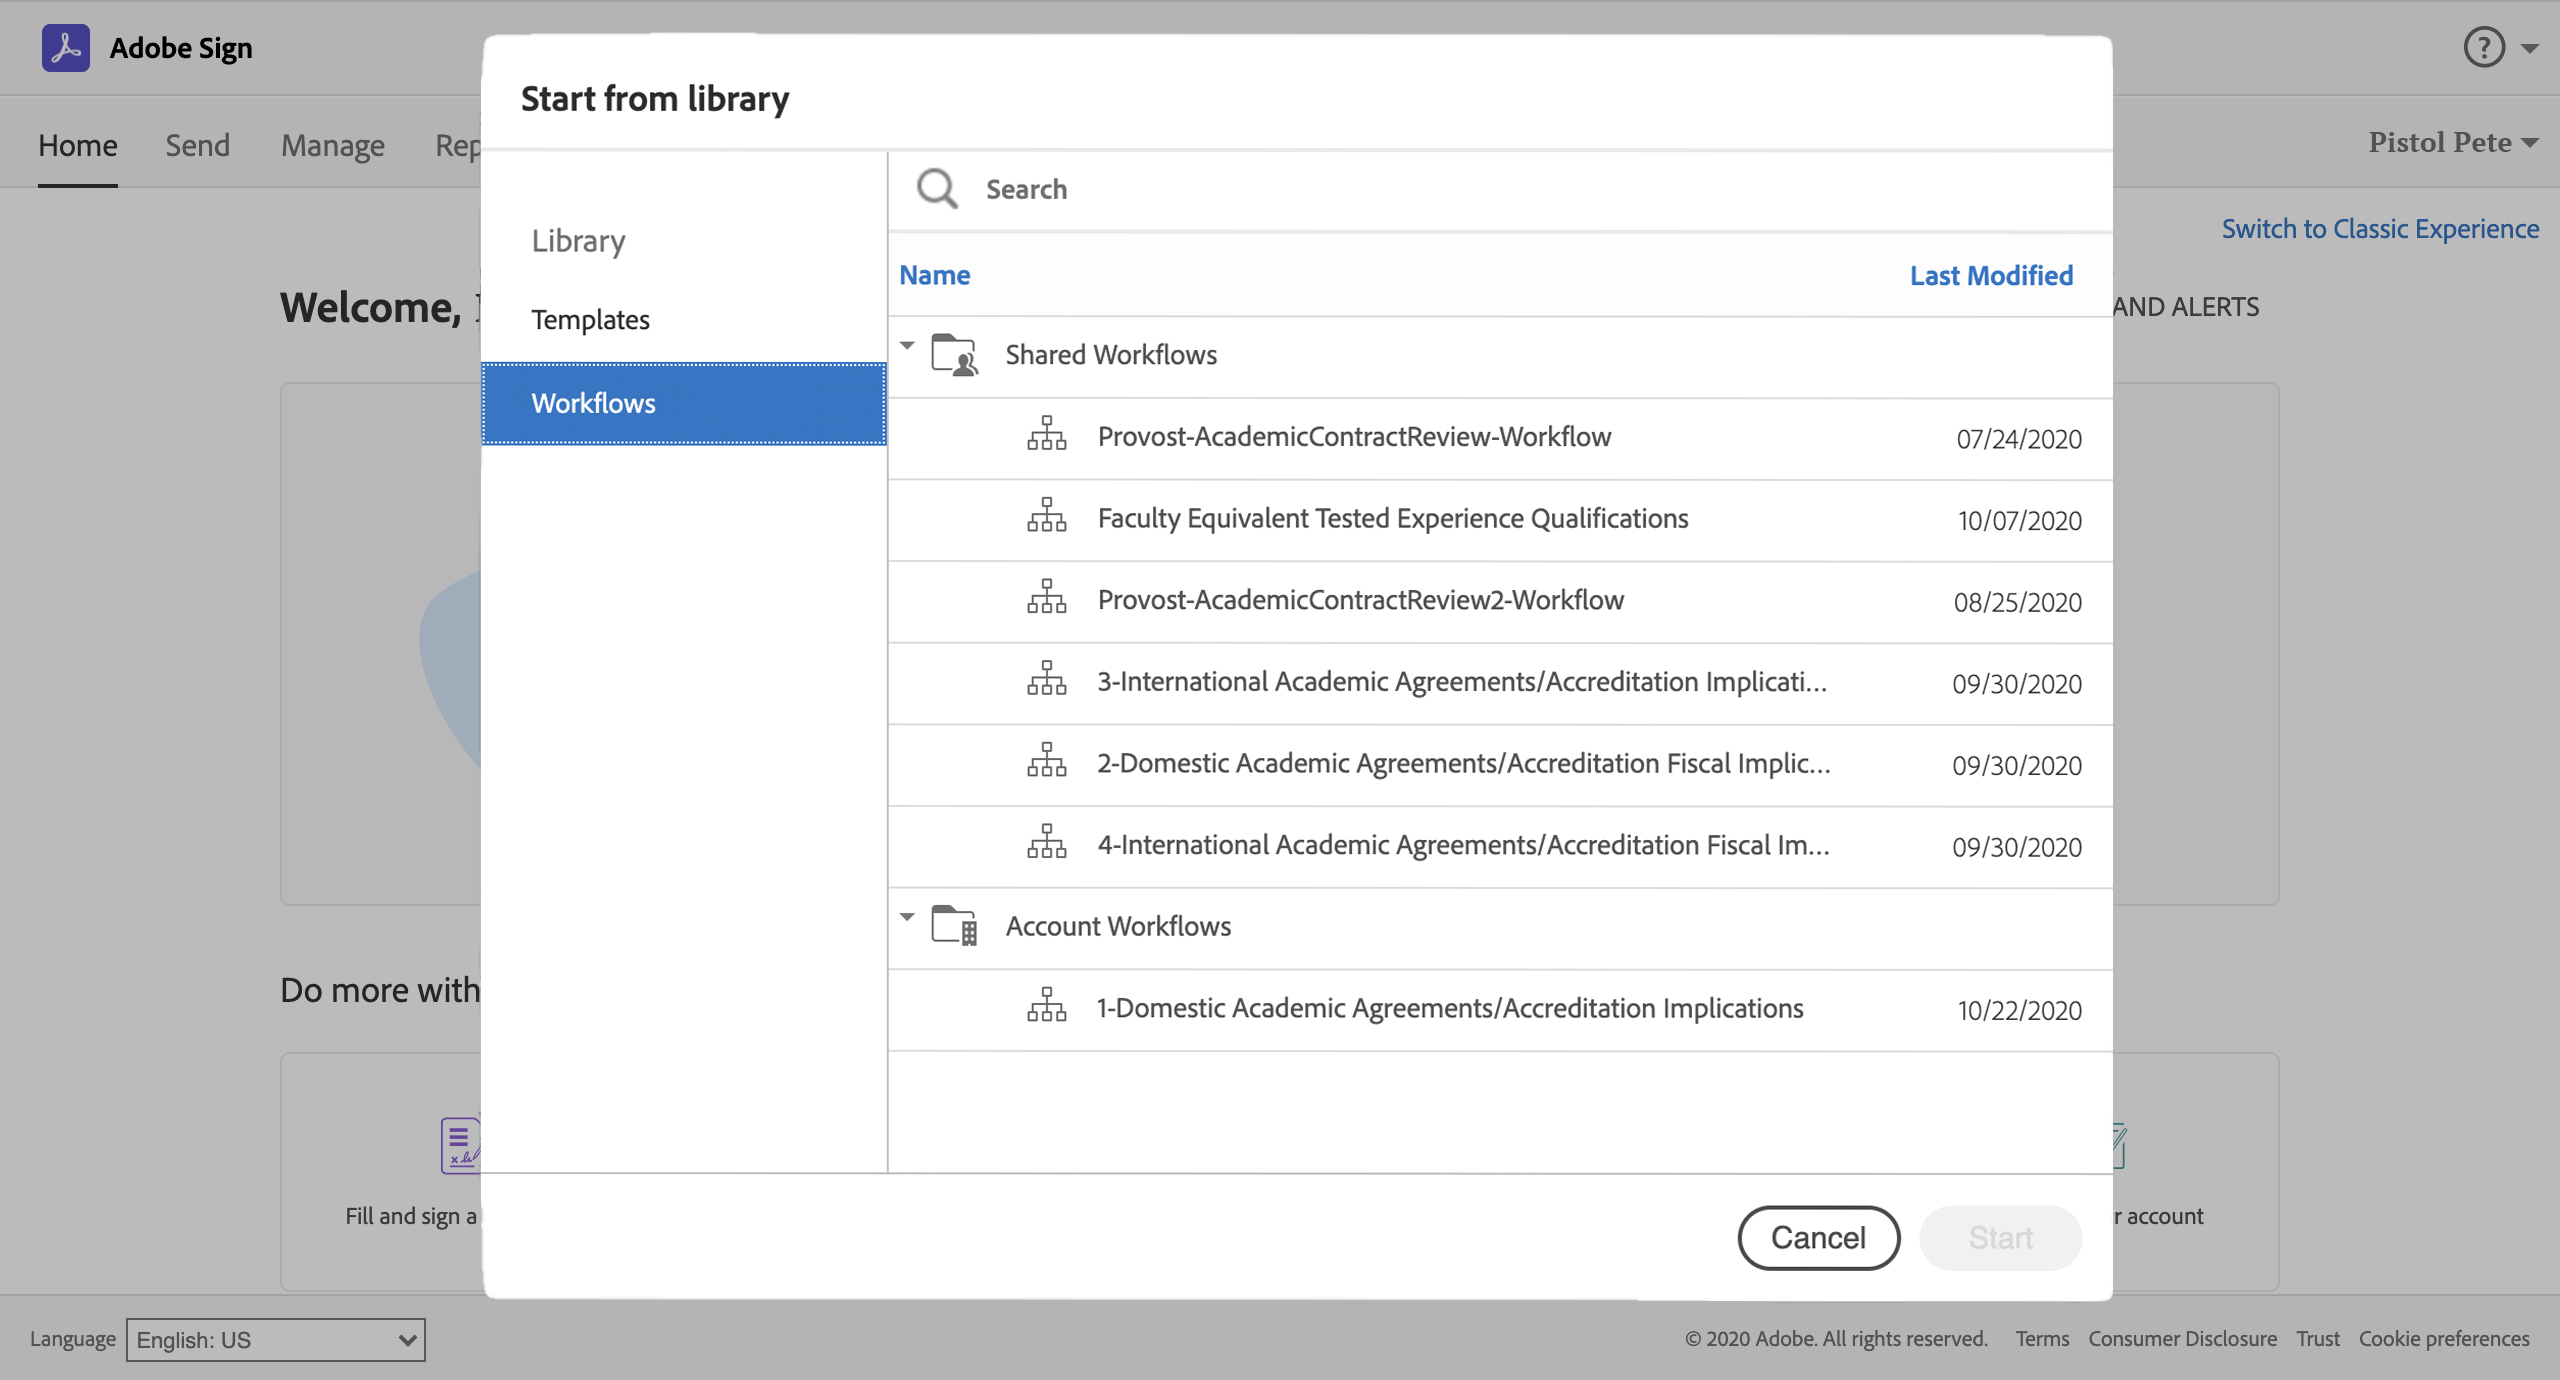
Task: Go to the Send tab
Action: tap(198, 146)
